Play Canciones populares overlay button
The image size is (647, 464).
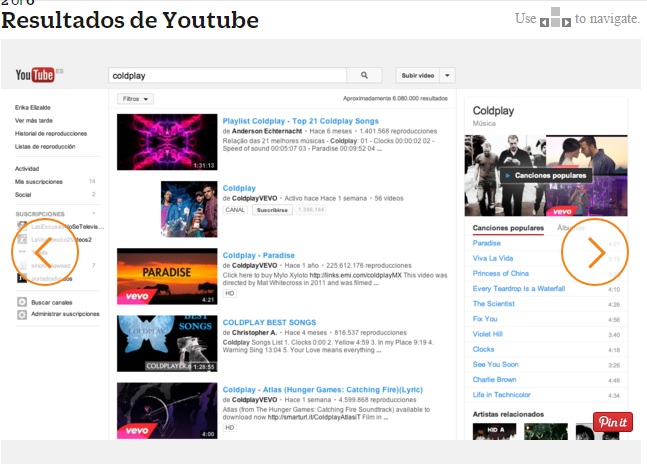tap(546, 175)
